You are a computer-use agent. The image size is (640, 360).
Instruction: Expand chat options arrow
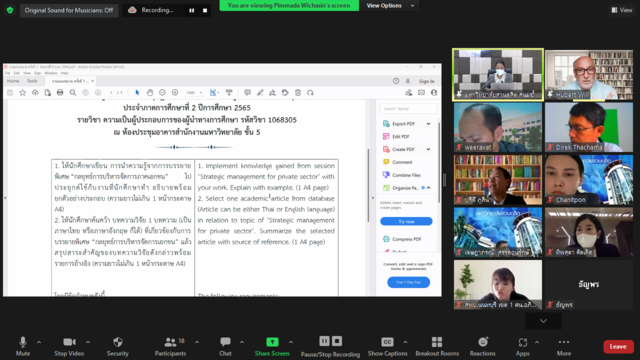pos(242,342)
